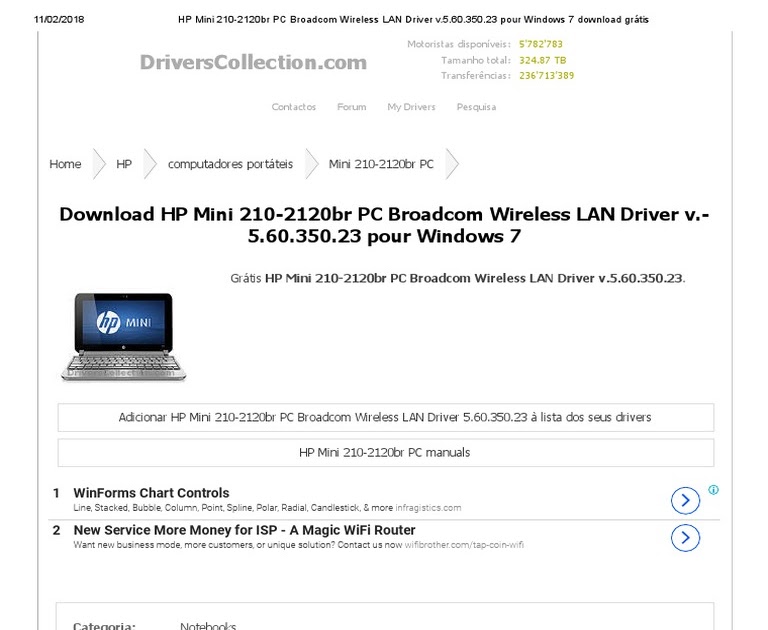Open the wifibrother.com/tap-coin-wifi ad link
768x630 pixels.
pos(464,545)
